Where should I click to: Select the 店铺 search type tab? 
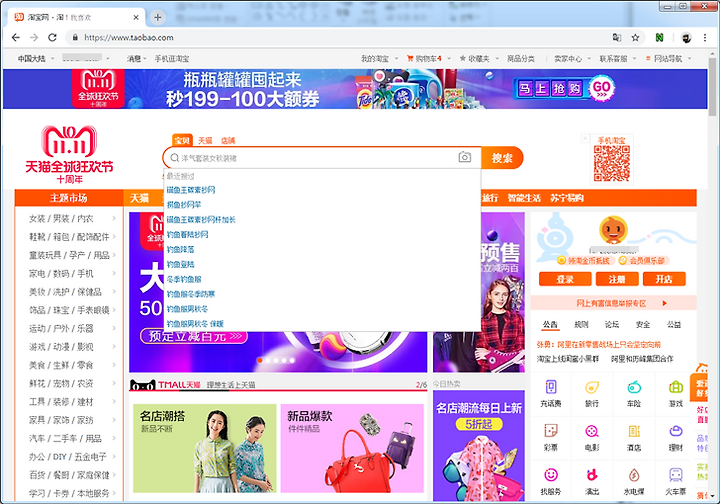pos(228,140)
